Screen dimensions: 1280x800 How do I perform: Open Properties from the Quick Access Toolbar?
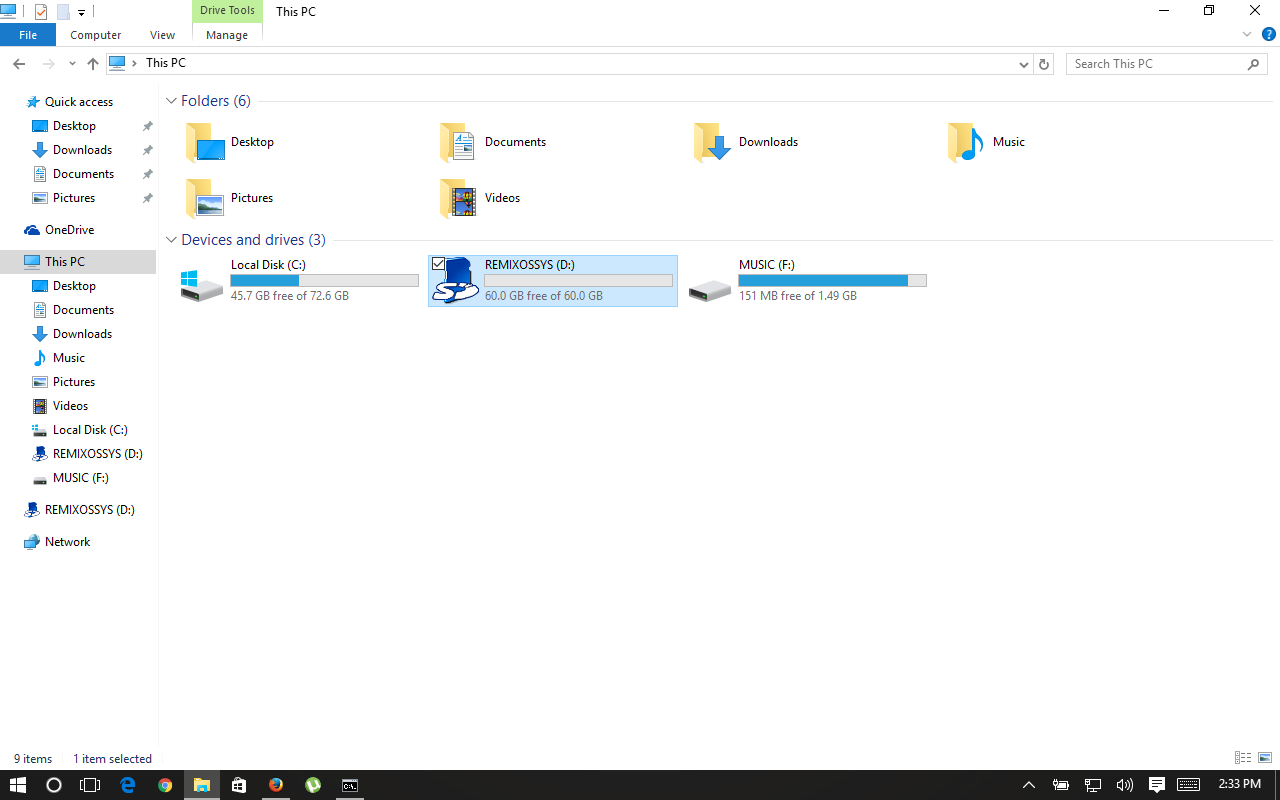[40, 11]
